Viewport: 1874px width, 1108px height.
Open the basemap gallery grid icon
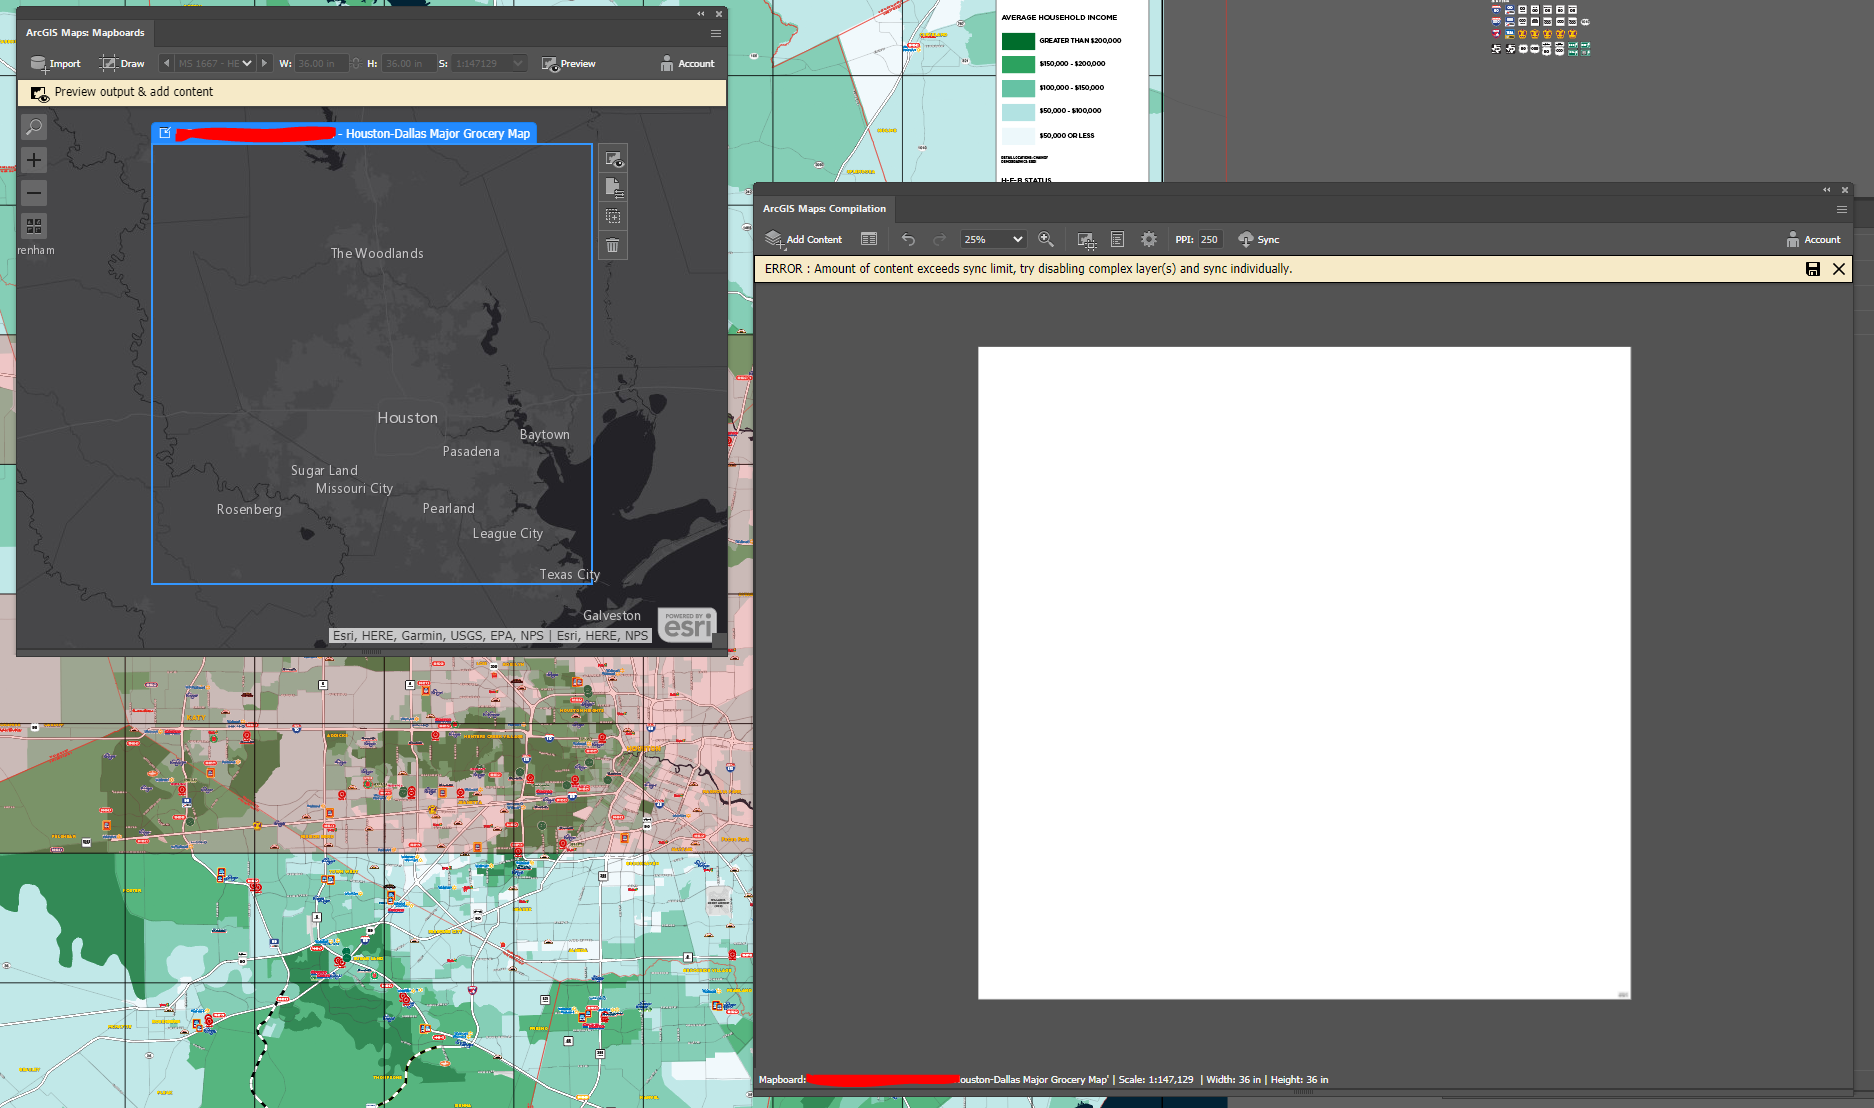tap(34, 226)
